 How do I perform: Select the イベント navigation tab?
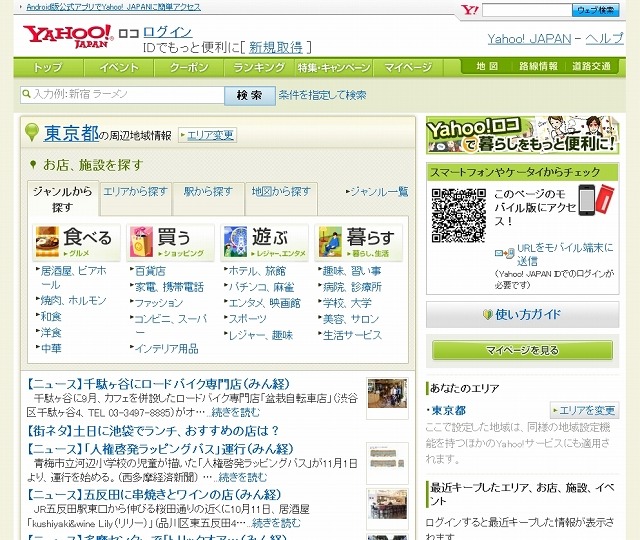tap(119, 67)
